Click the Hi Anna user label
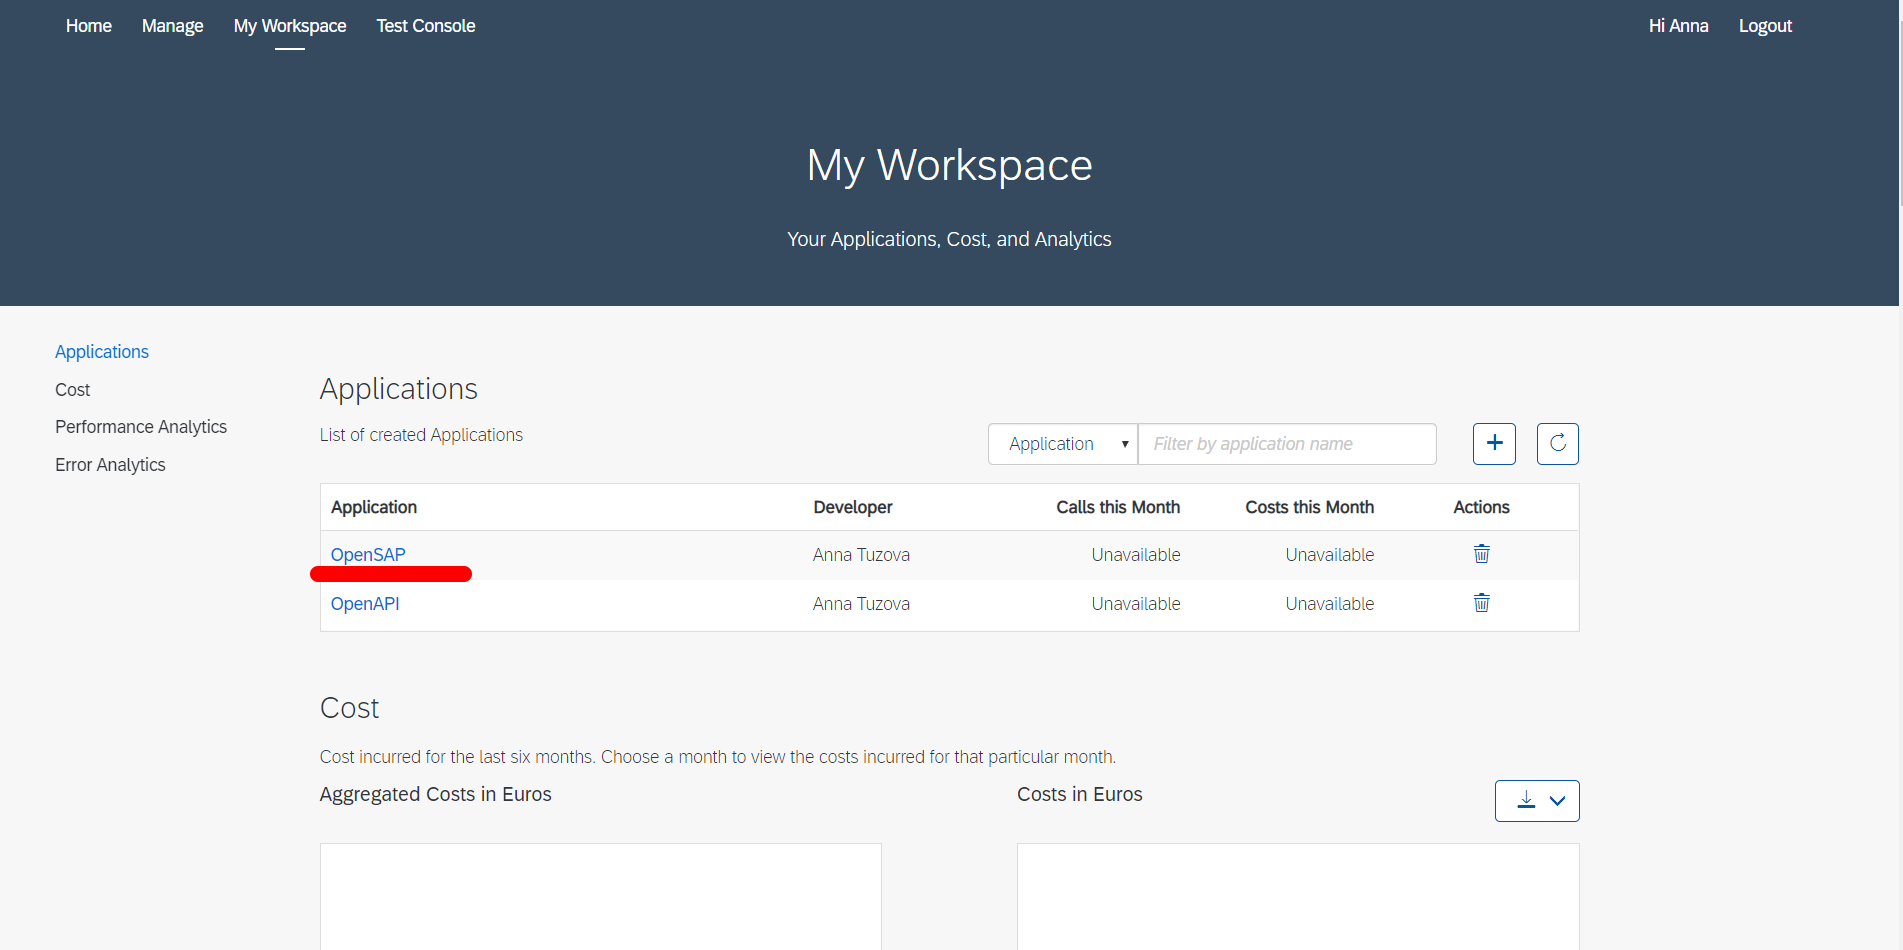This screenshot has height=950, width=1903. click(1678, 25)
